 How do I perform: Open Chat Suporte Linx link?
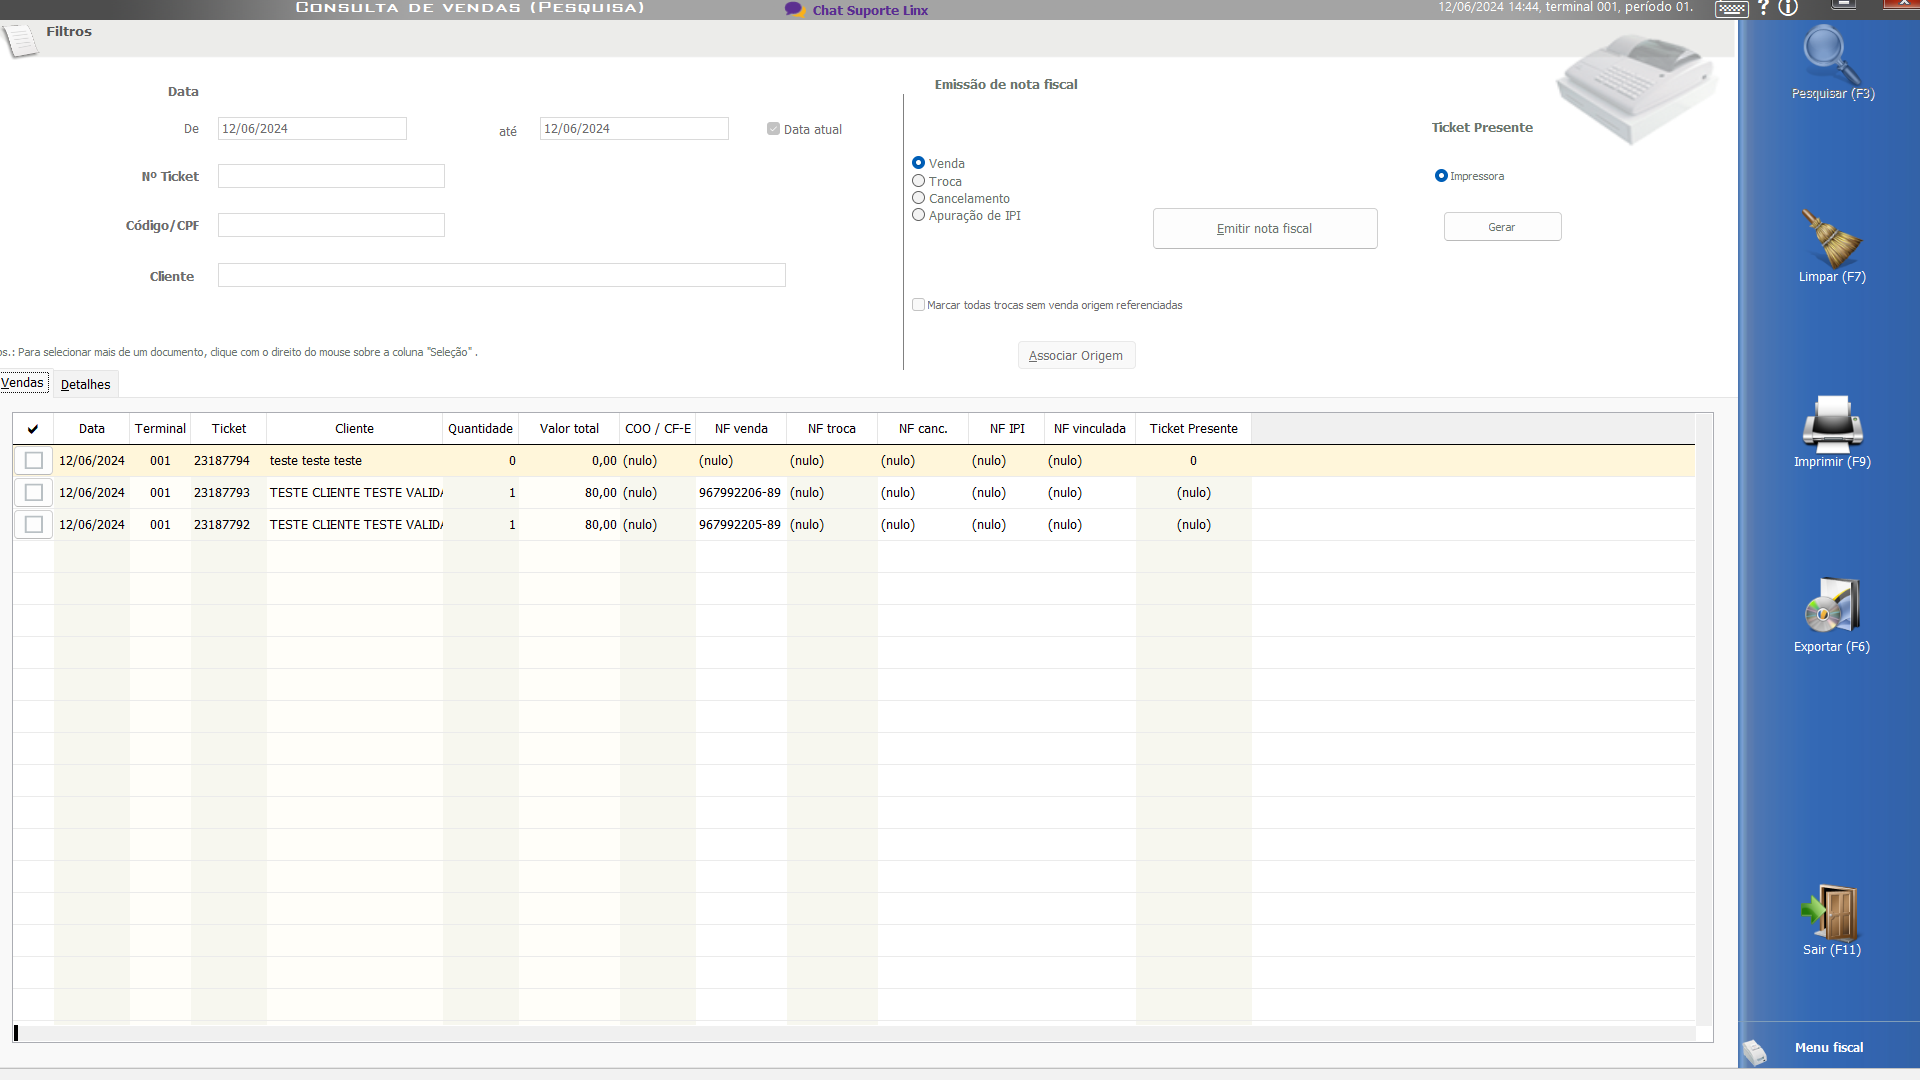pos(869,10)
